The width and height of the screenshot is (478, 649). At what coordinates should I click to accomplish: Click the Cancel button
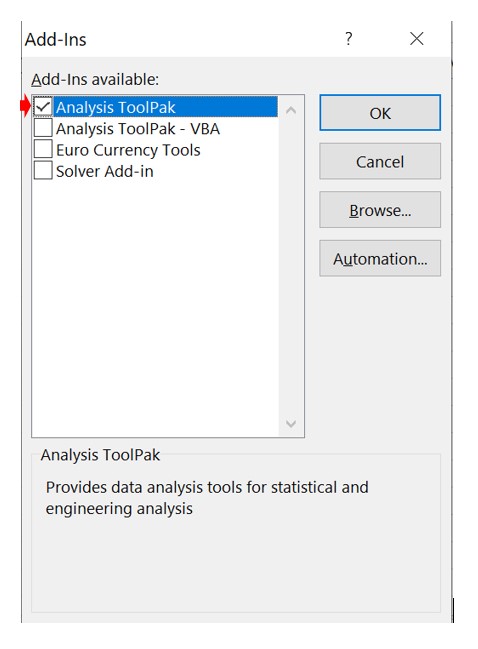coord(380,161)
